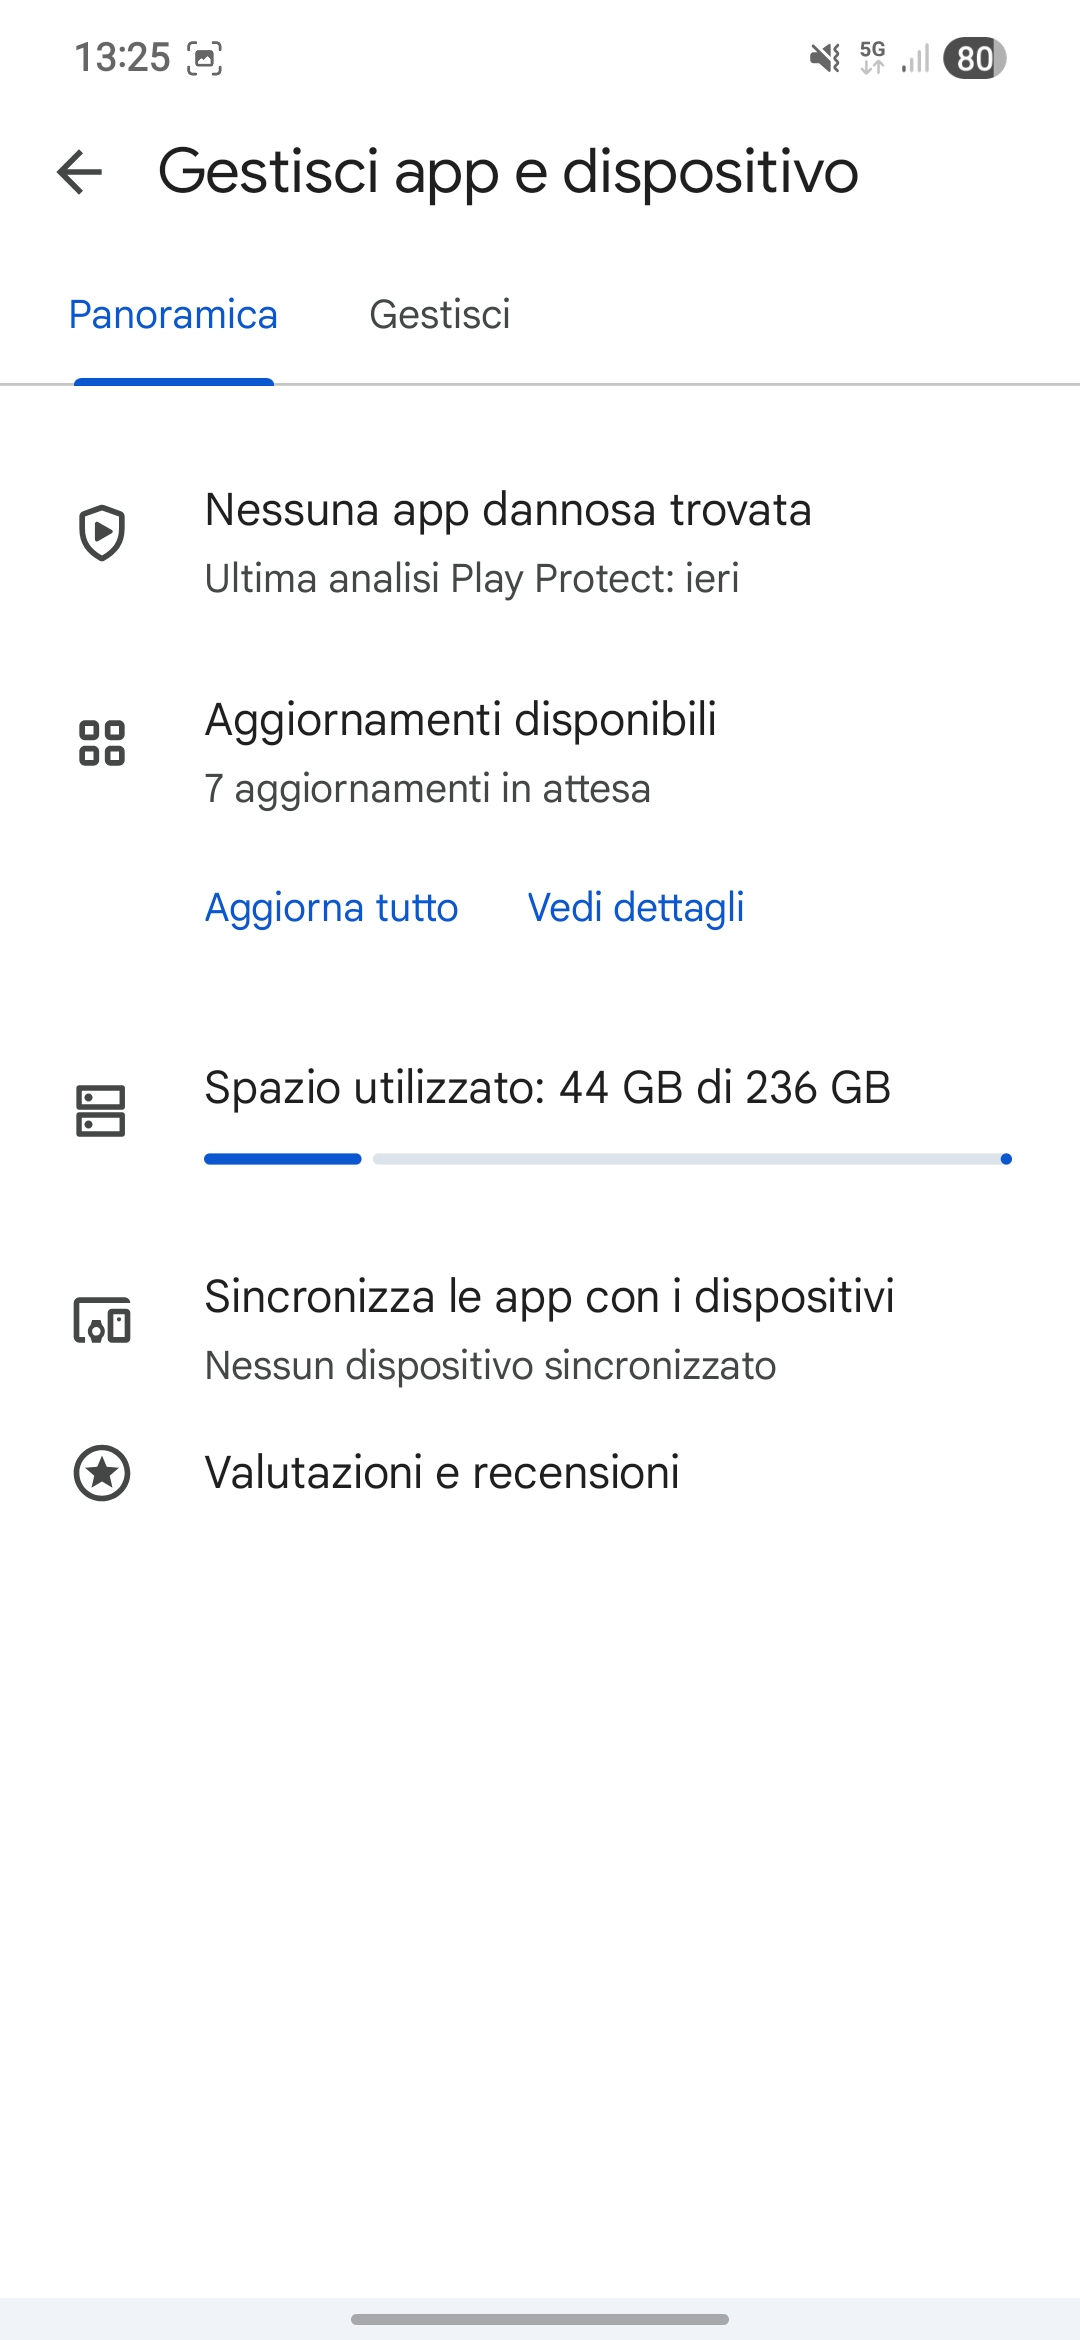Tap the 5G network status icon
The width and height of the screenshot is (1080, 2340).
pyautogui.click(x=873, y=58)
